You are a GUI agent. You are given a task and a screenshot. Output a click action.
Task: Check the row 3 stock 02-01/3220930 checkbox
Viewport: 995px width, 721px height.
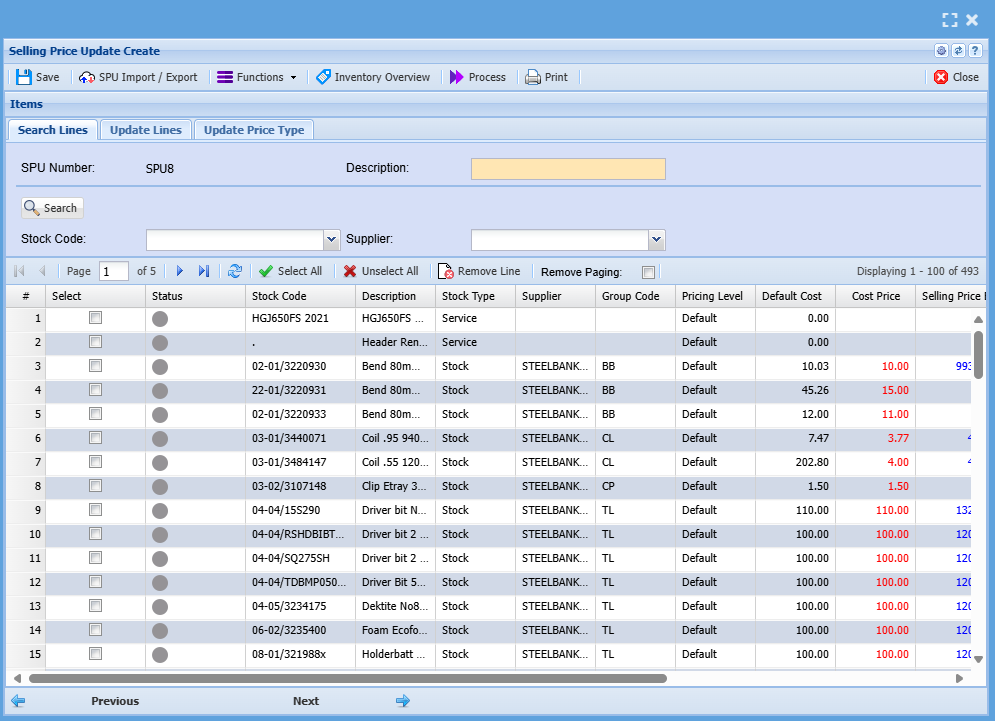95,366
